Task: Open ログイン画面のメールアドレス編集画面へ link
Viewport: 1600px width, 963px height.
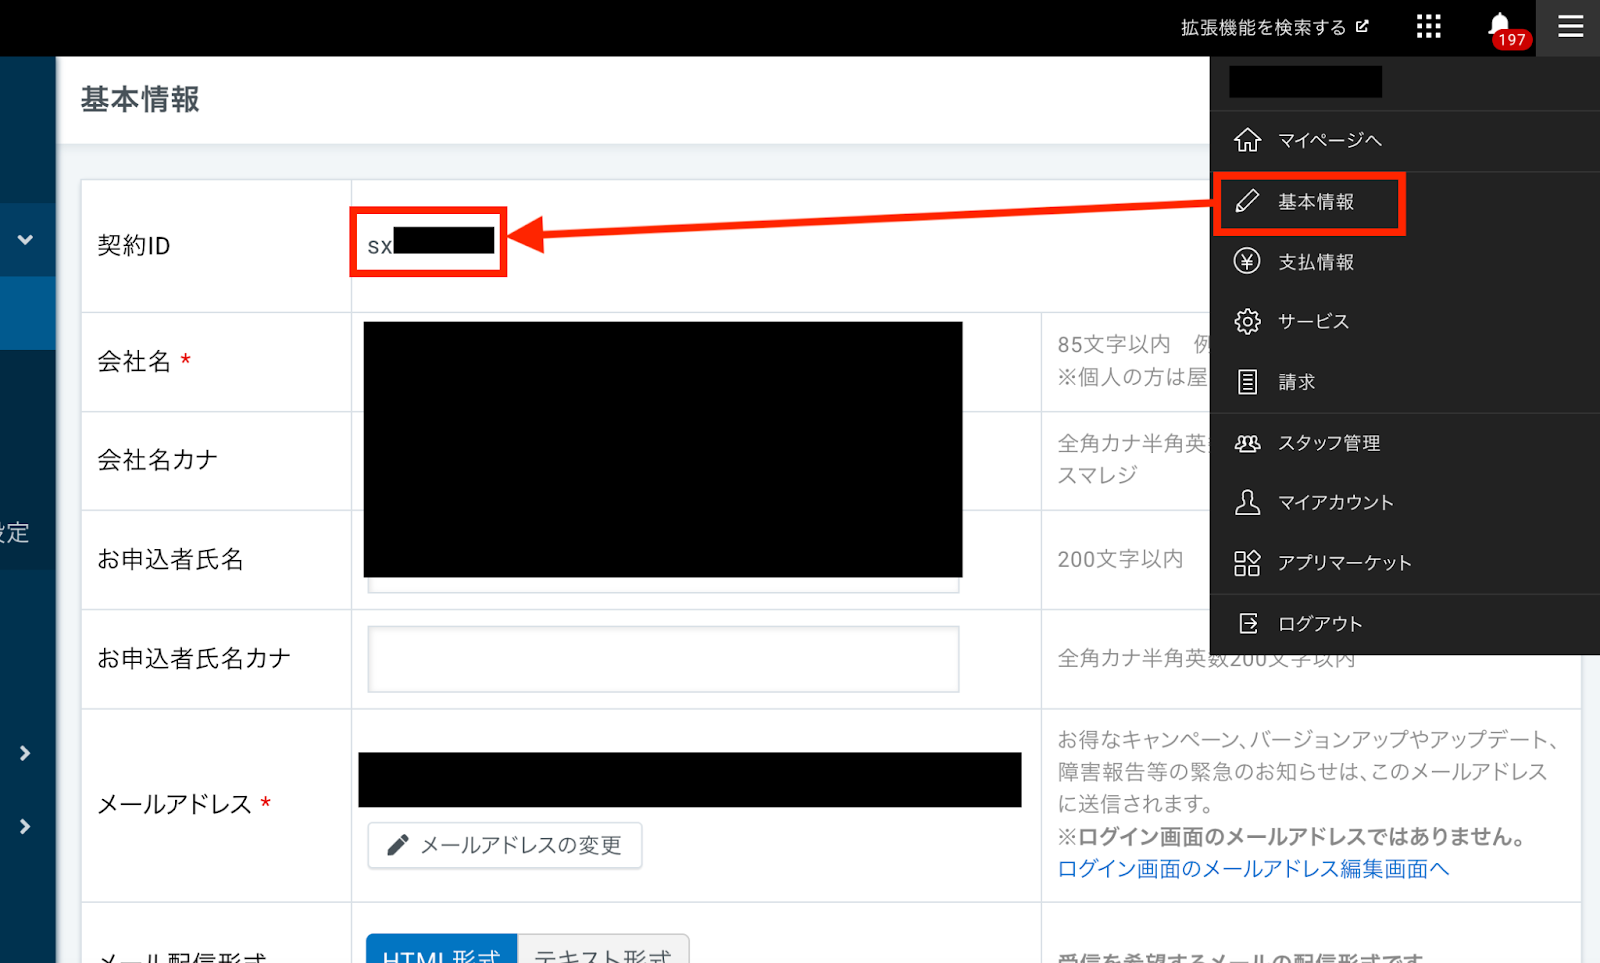Action: click(x=1253, y=869)
